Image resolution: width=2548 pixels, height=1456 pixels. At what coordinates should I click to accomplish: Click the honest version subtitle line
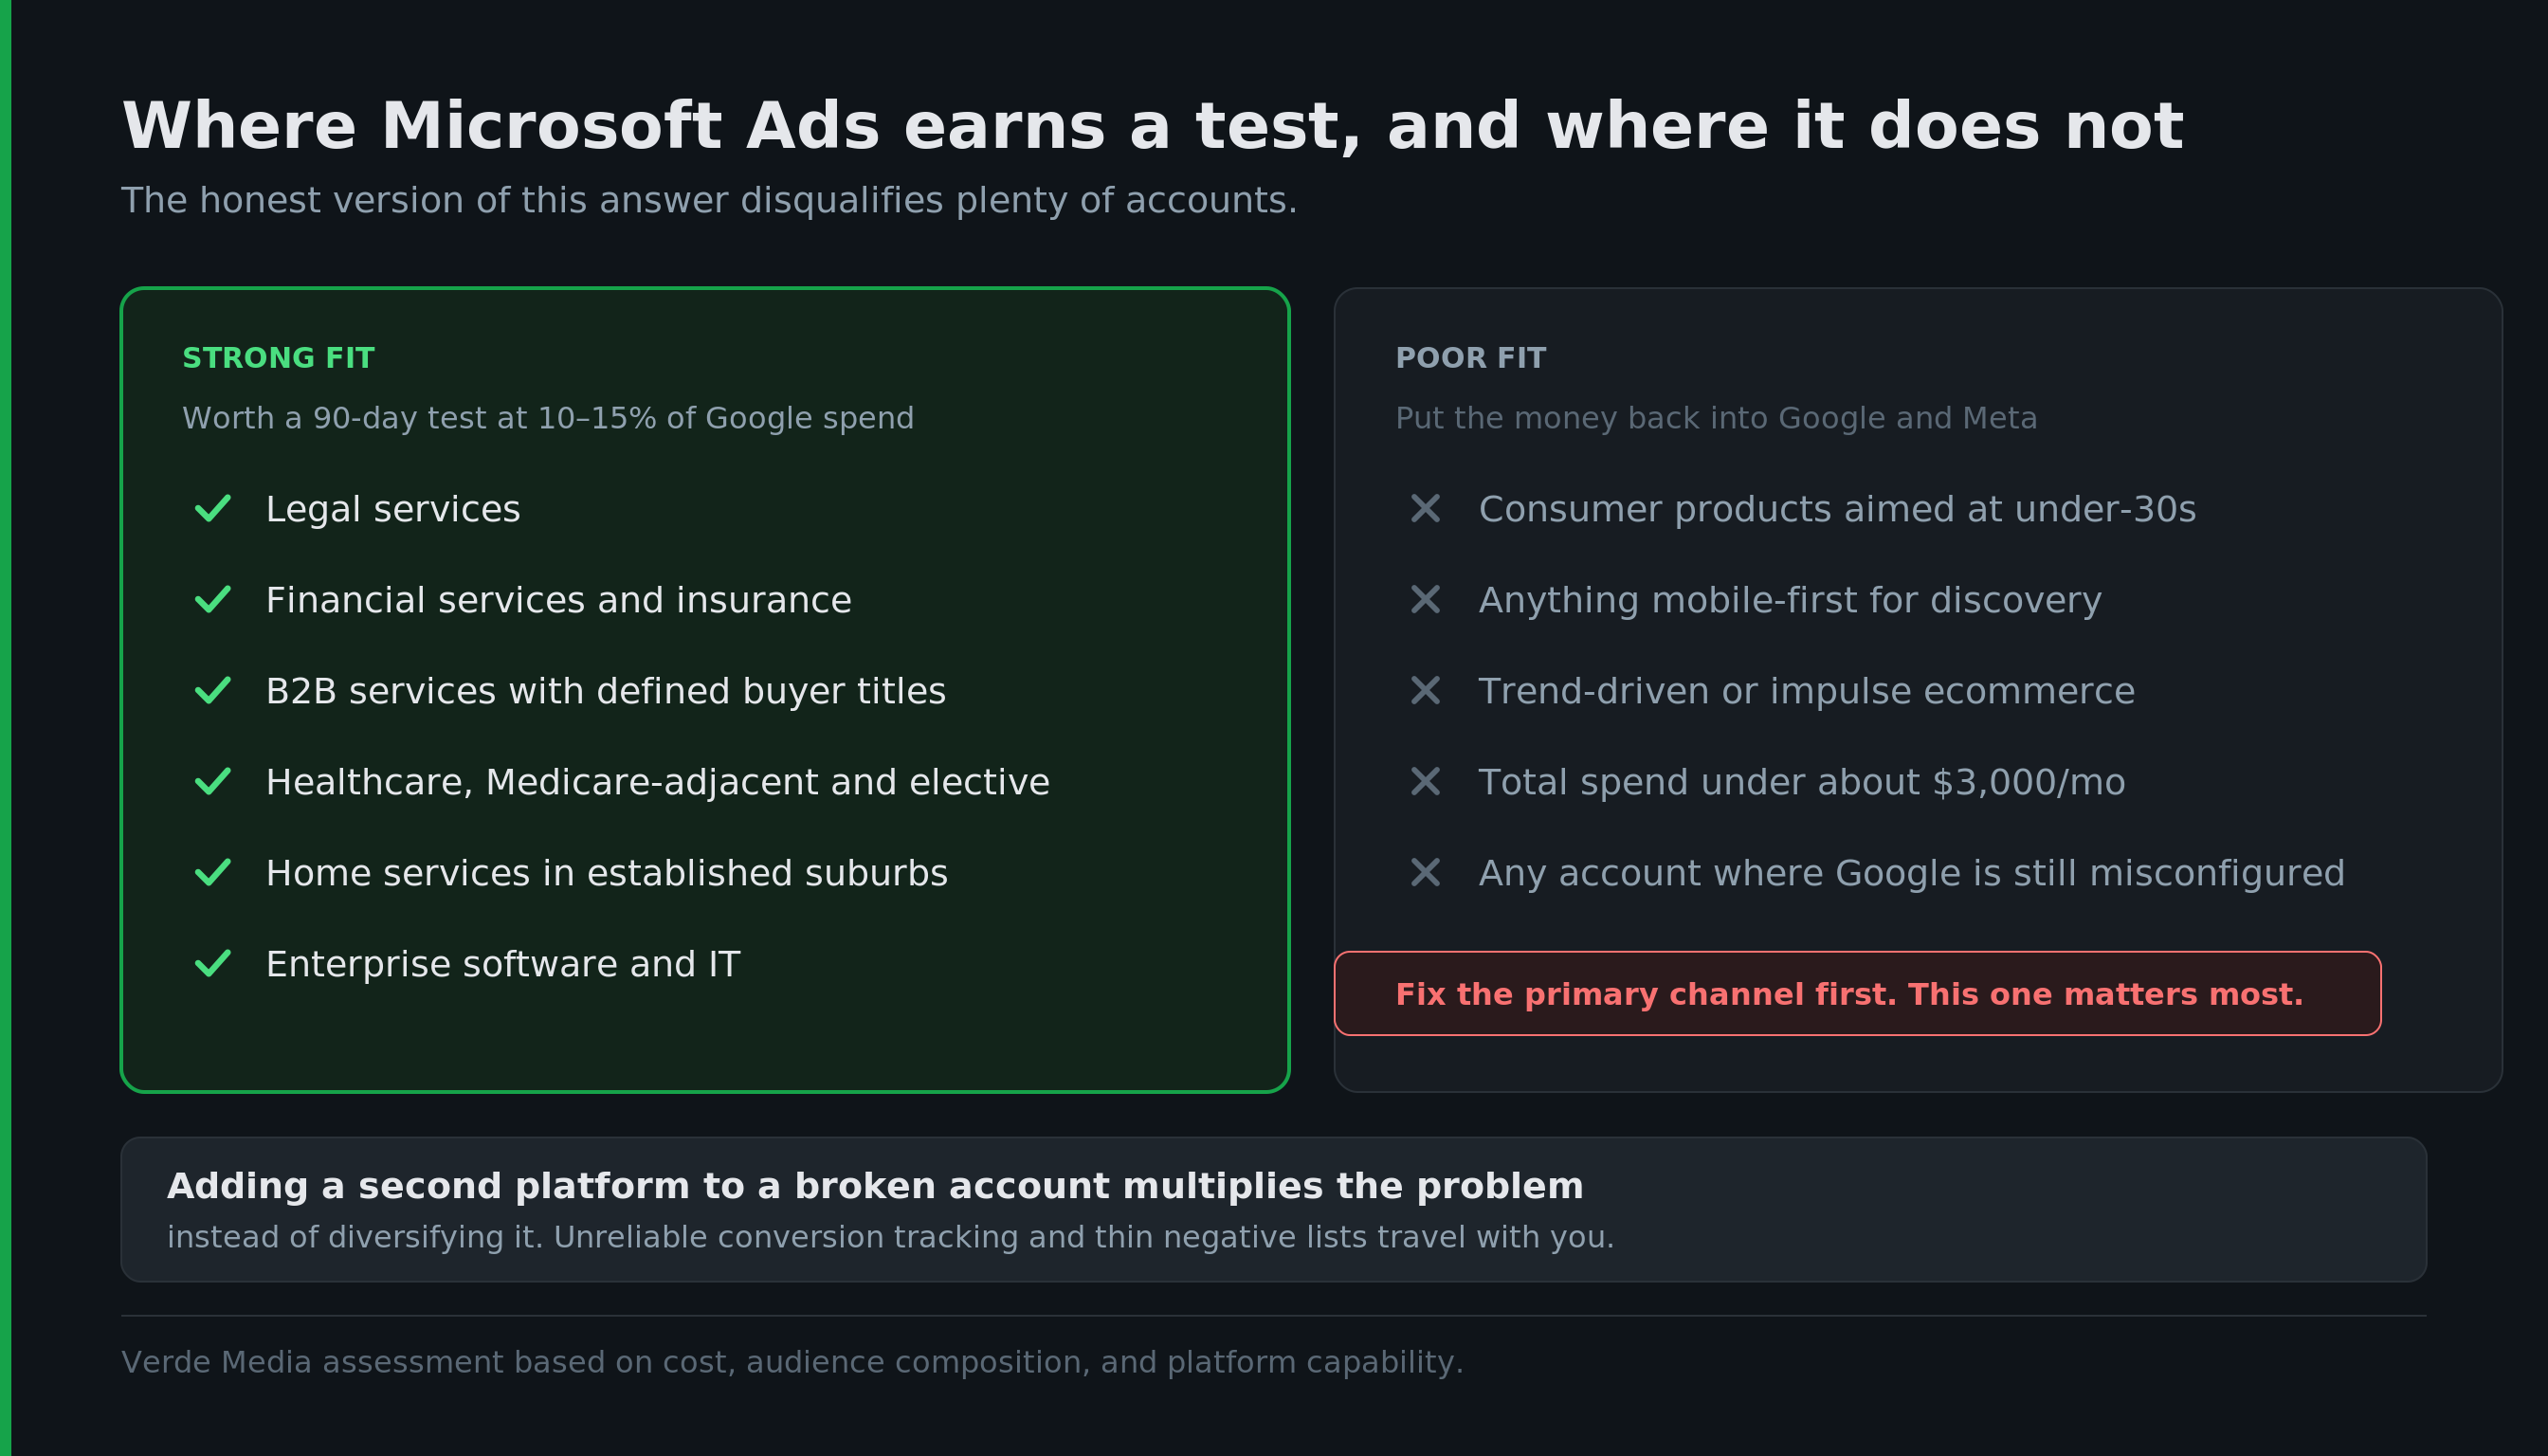coord(709,201)
